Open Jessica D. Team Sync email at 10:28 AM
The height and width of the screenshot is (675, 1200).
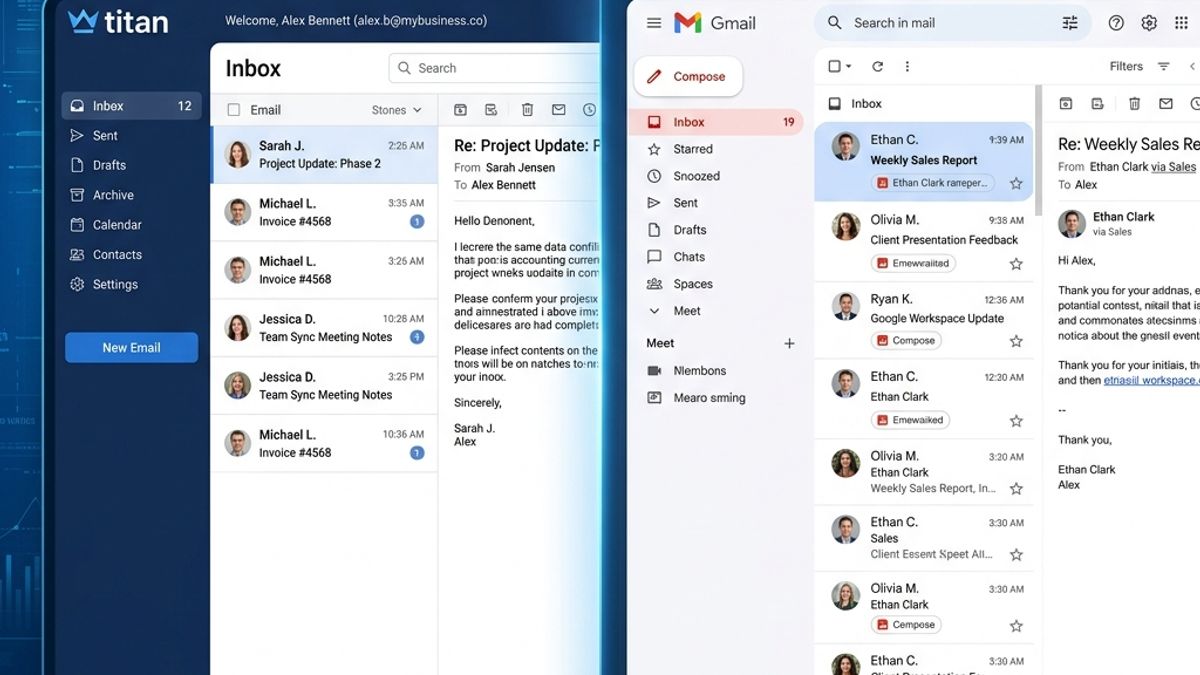(x=324, y=328)
